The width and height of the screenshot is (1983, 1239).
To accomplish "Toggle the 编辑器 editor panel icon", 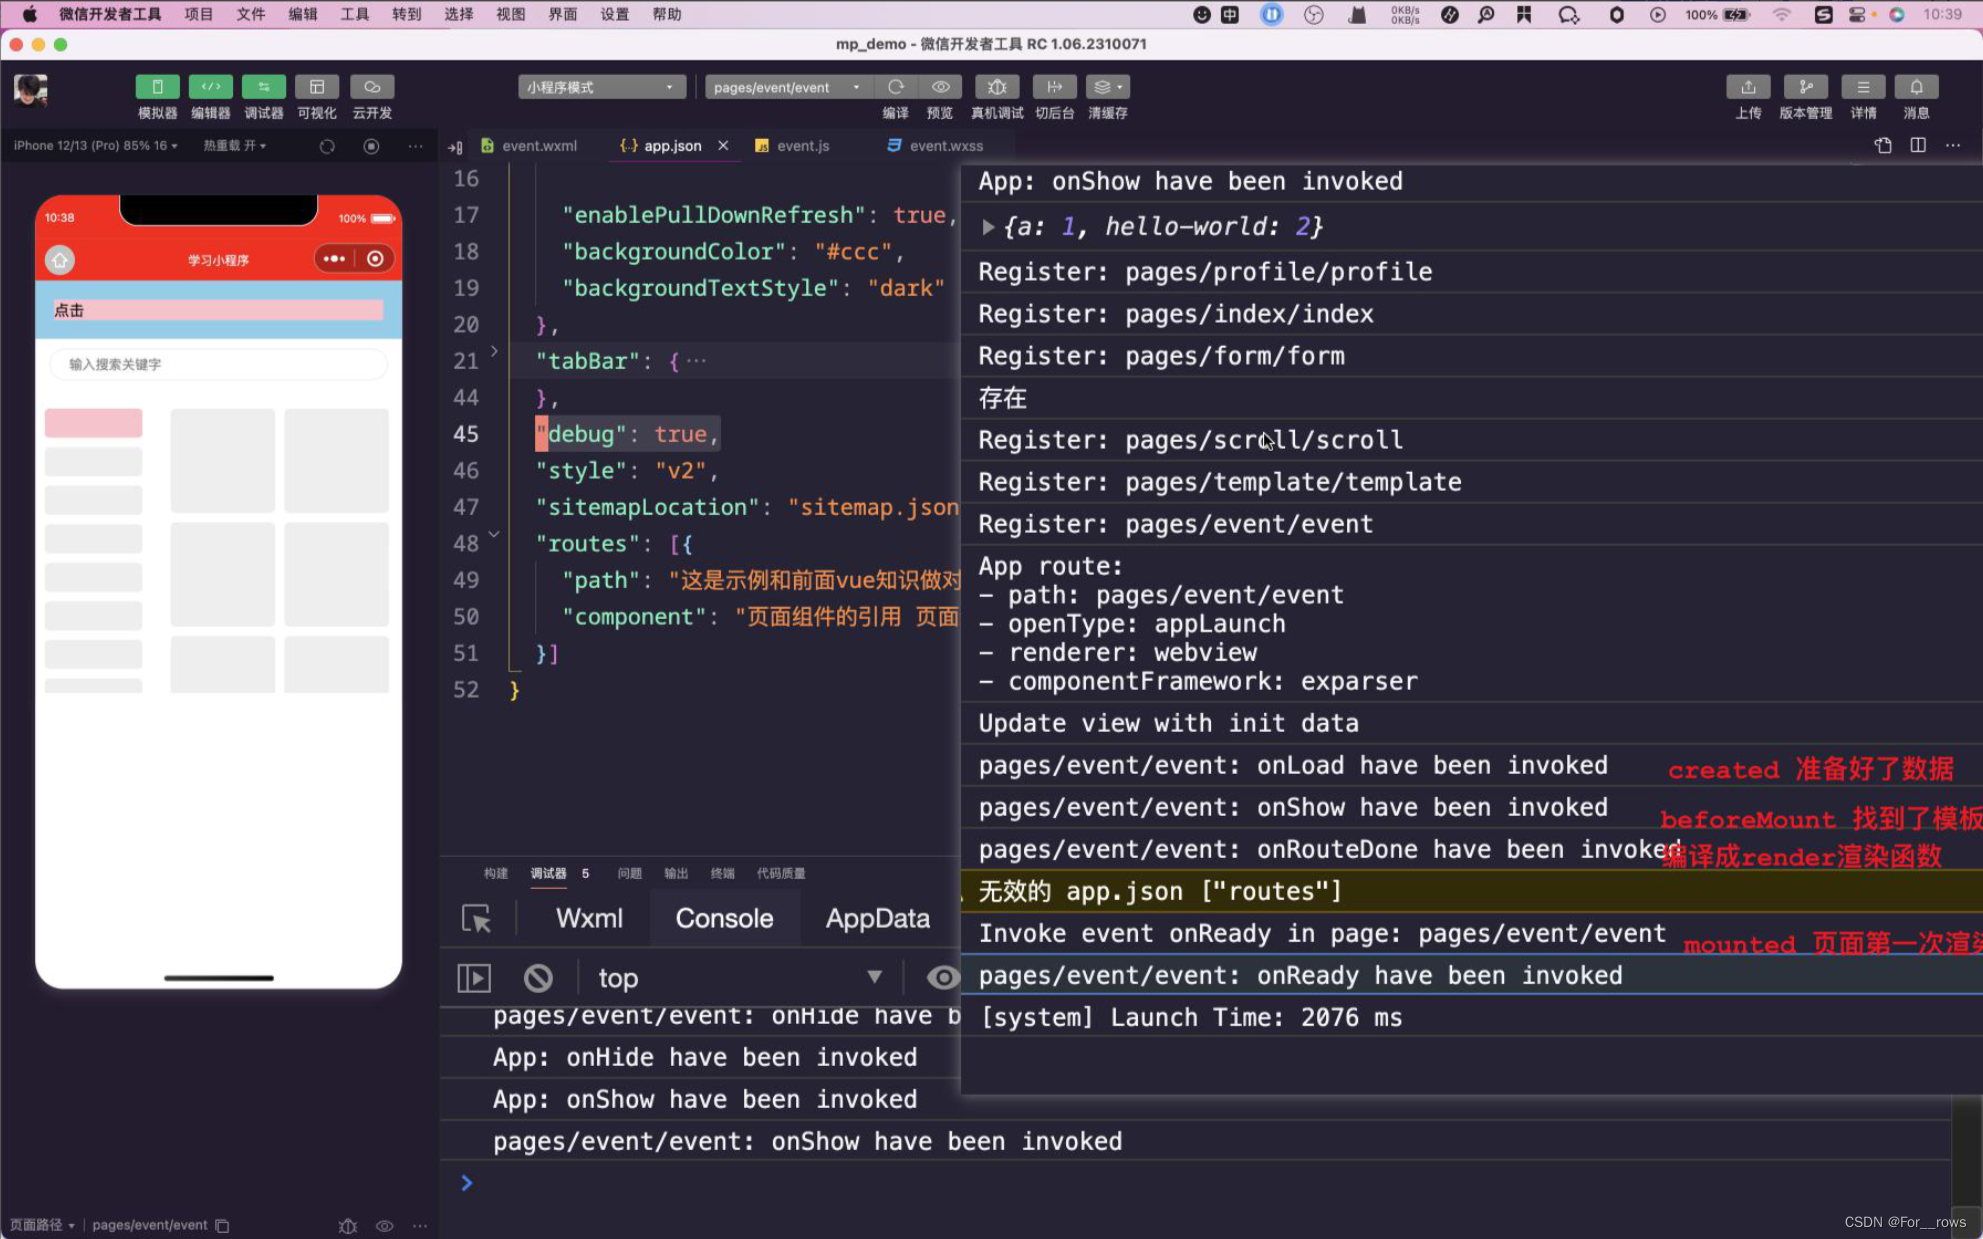I will point(210,87).
